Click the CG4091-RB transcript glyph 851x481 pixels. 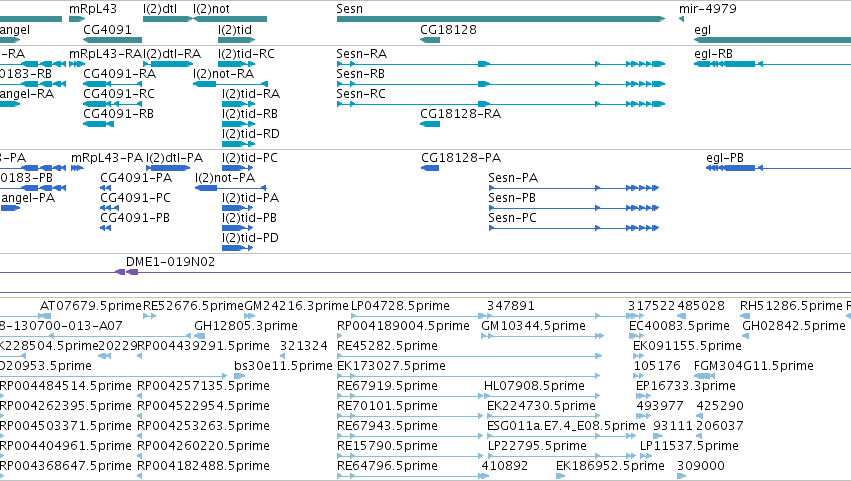click(x=98, y=124)
